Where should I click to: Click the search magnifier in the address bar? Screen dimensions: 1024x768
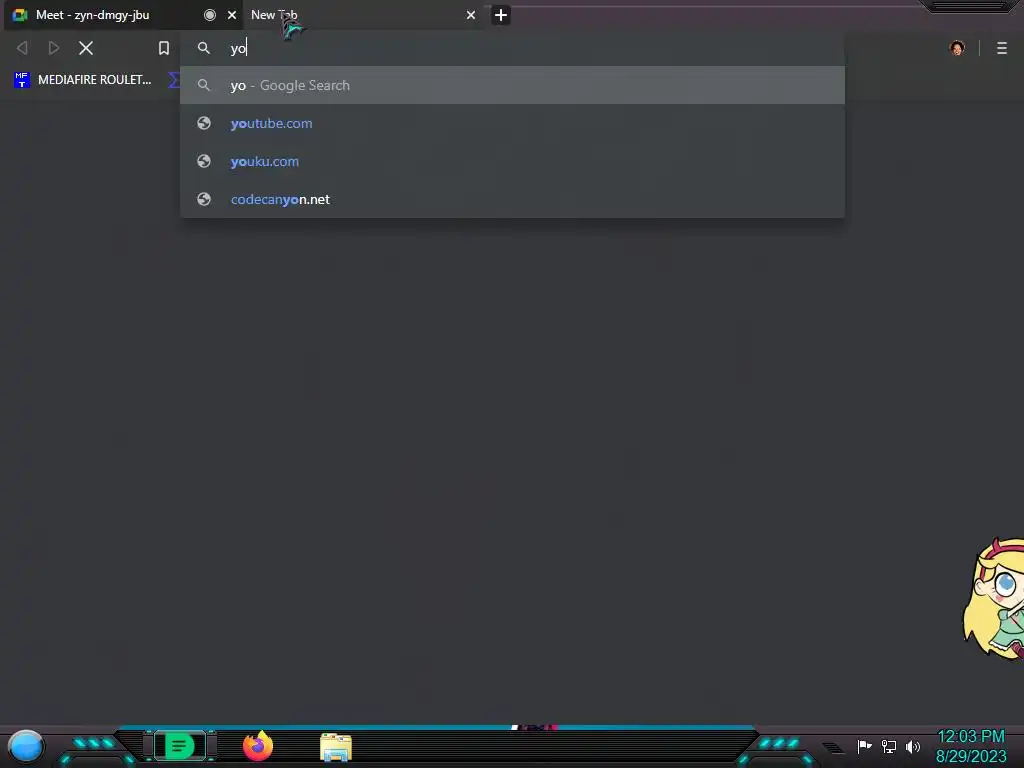(204, 48)
